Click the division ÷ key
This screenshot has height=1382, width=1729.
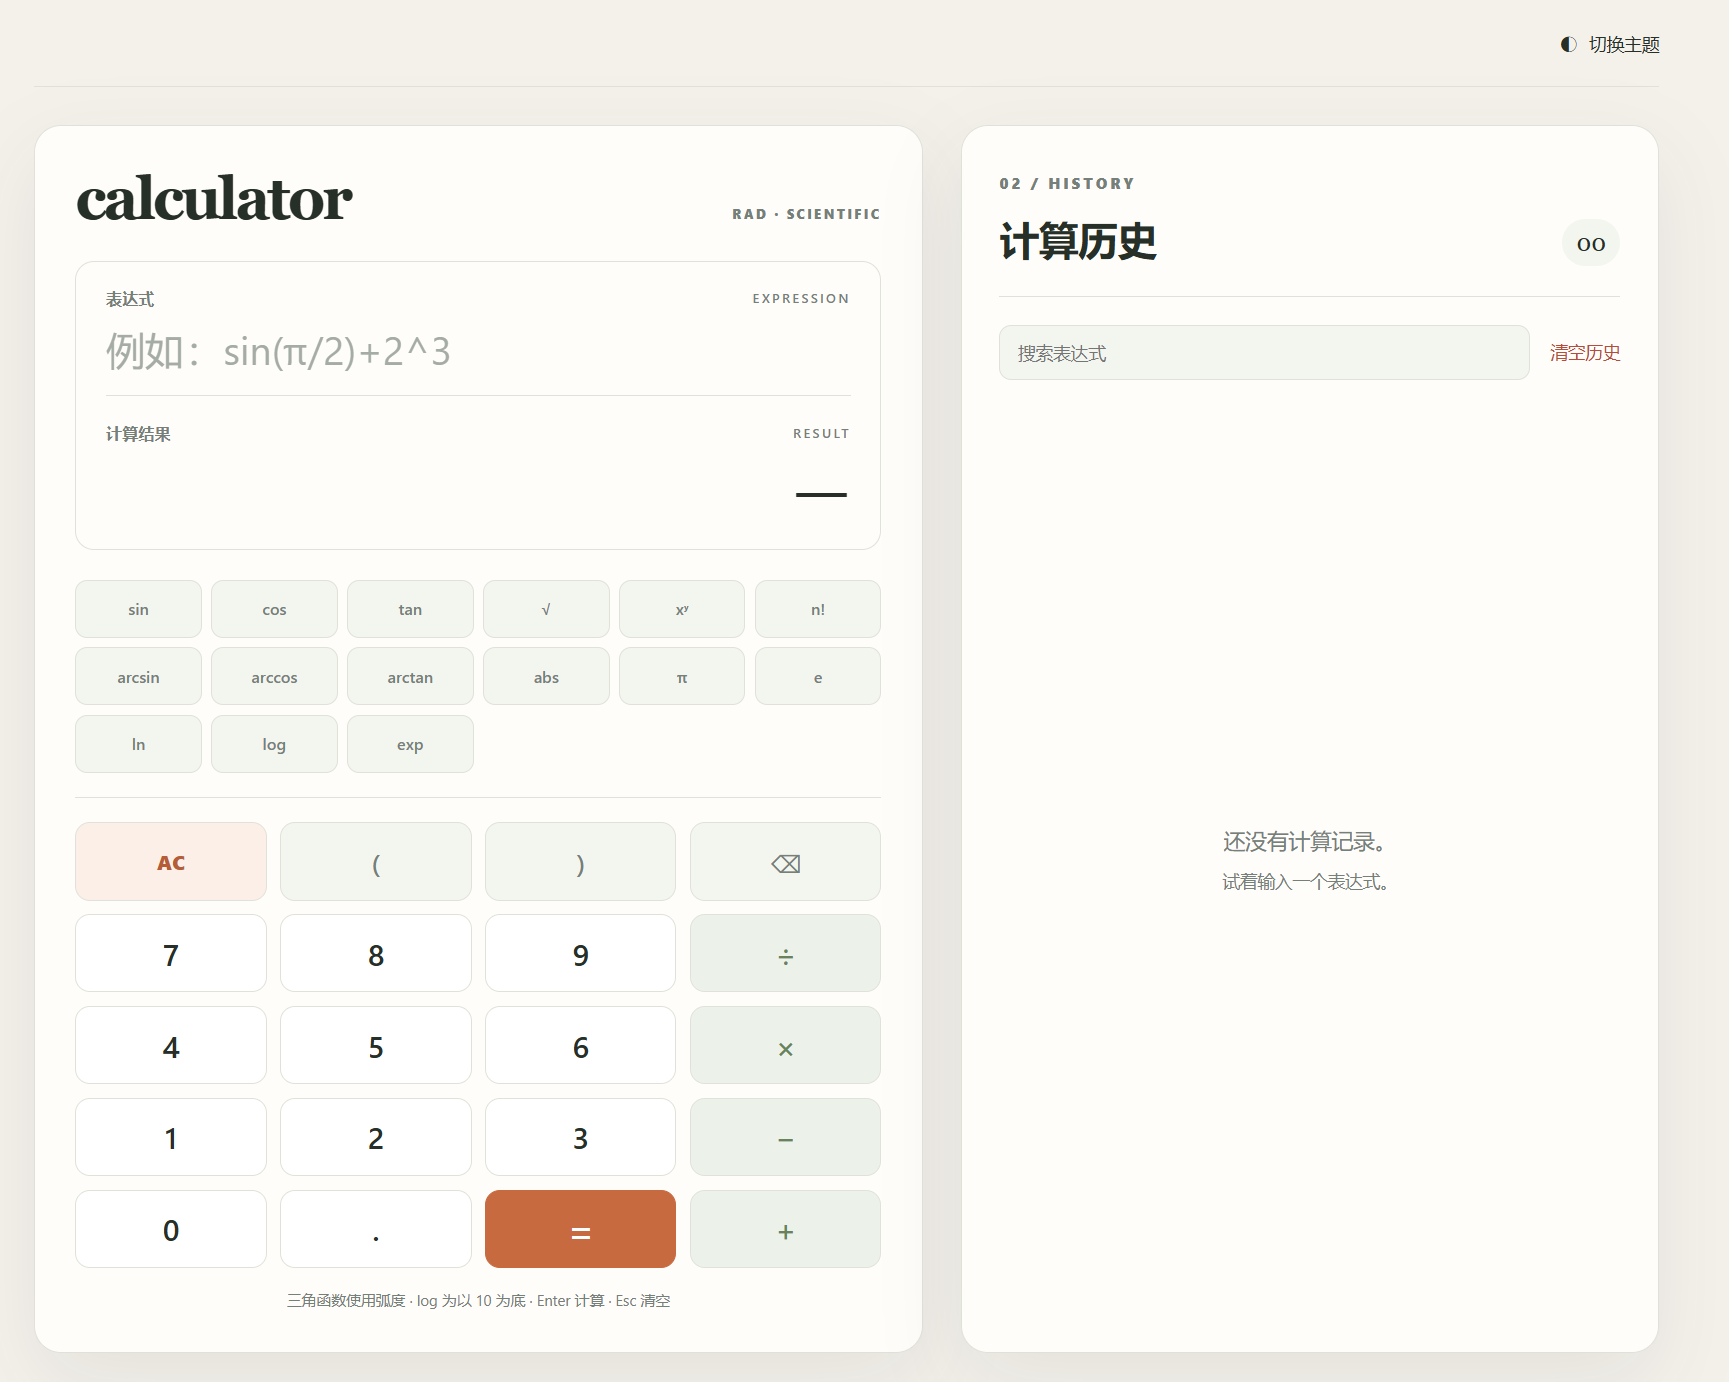(x=785, y=954)
